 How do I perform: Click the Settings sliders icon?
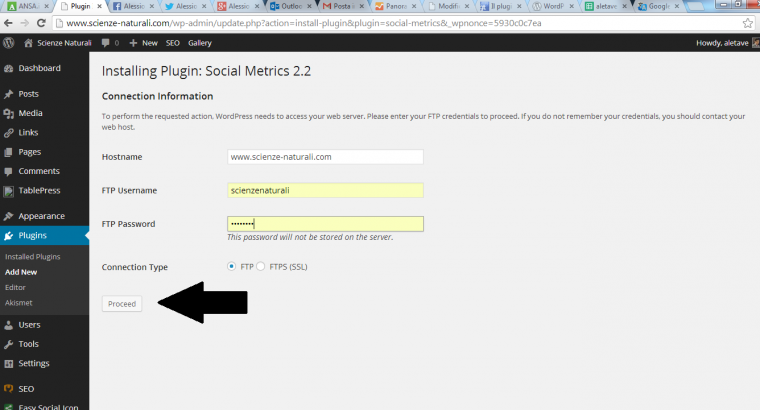click(x=8, y=363)
